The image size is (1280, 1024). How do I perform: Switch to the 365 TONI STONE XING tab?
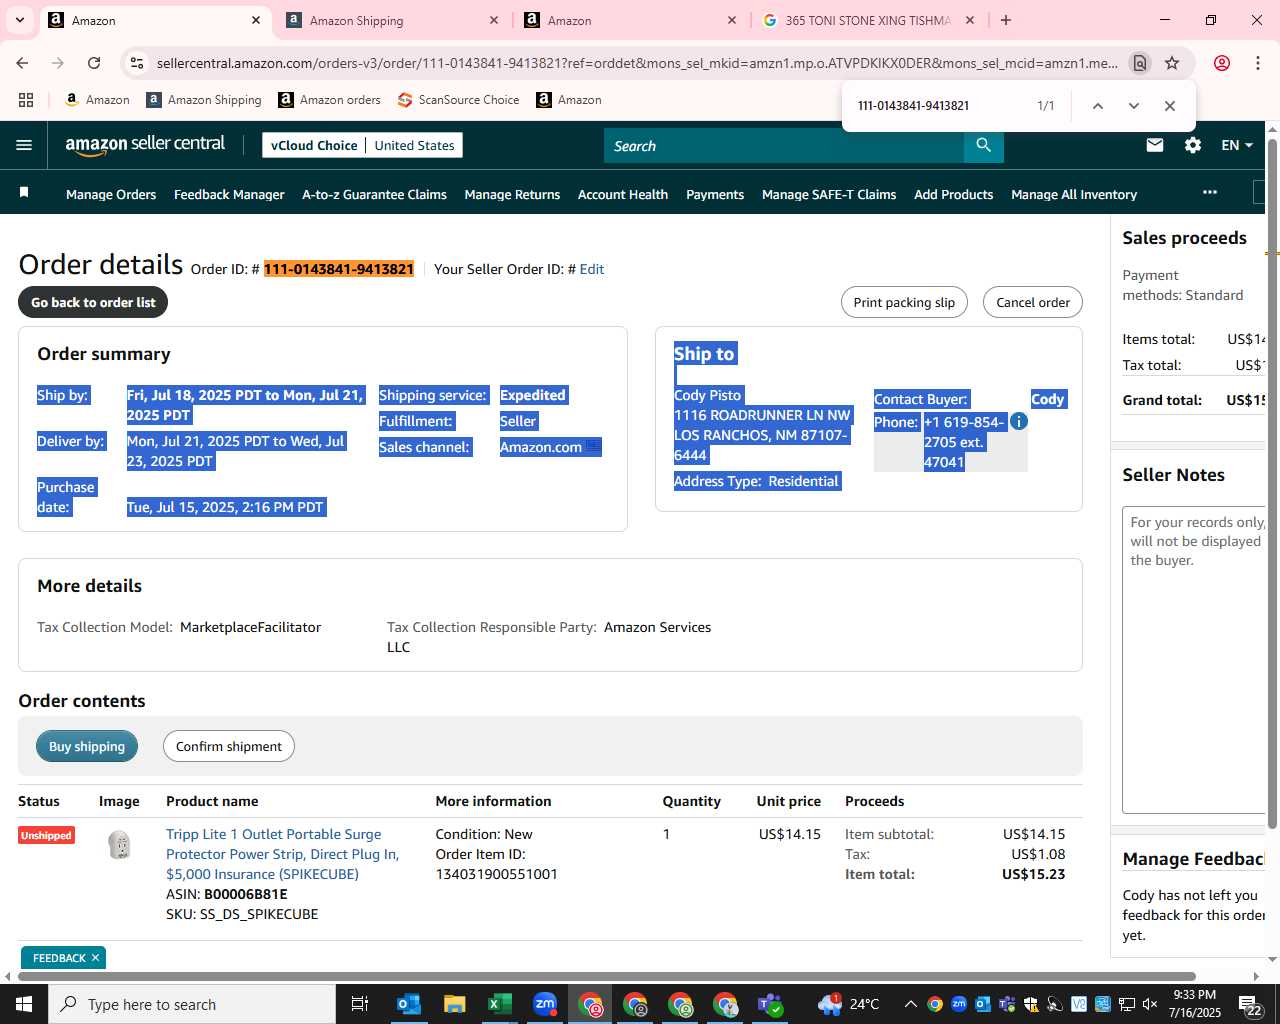[867, 20]
